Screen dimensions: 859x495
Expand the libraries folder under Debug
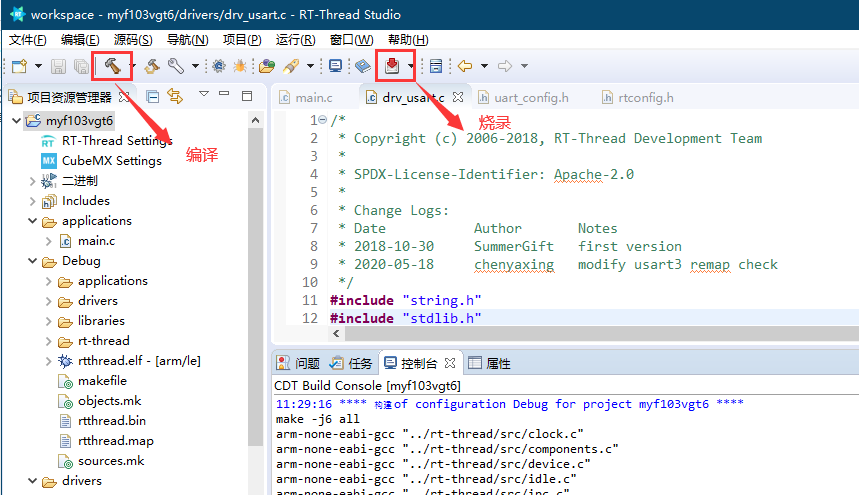pyautogui.click(x=48, y=321)
